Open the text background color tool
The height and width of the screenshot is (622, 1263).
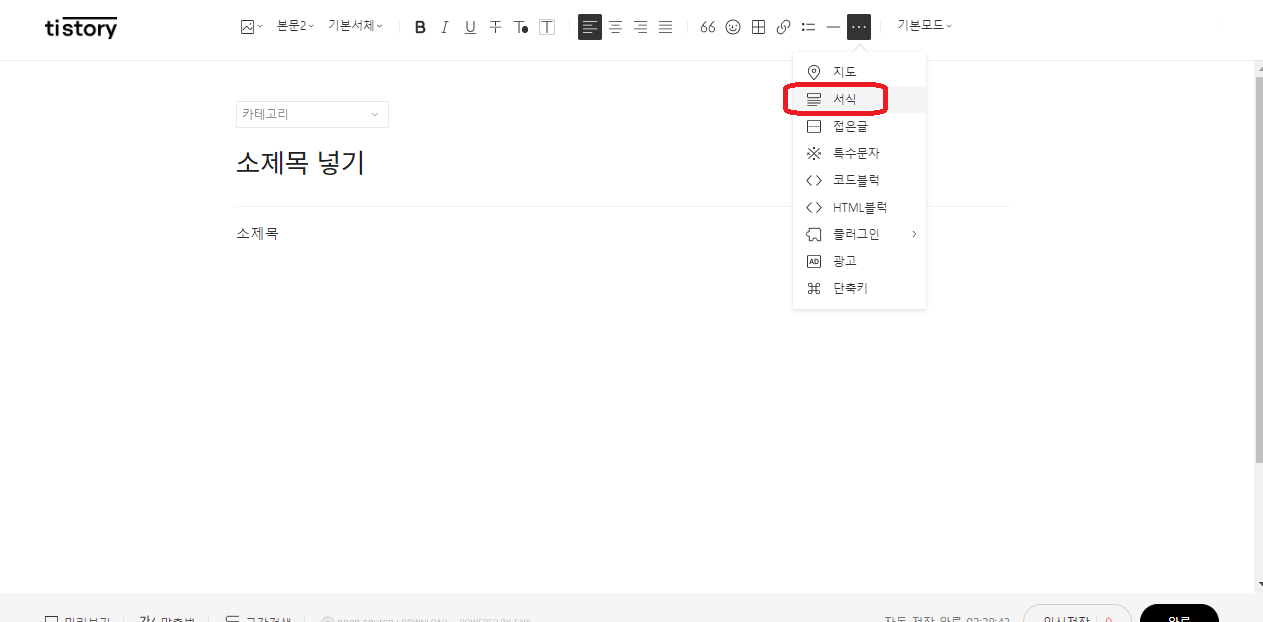tap(547, 27)
